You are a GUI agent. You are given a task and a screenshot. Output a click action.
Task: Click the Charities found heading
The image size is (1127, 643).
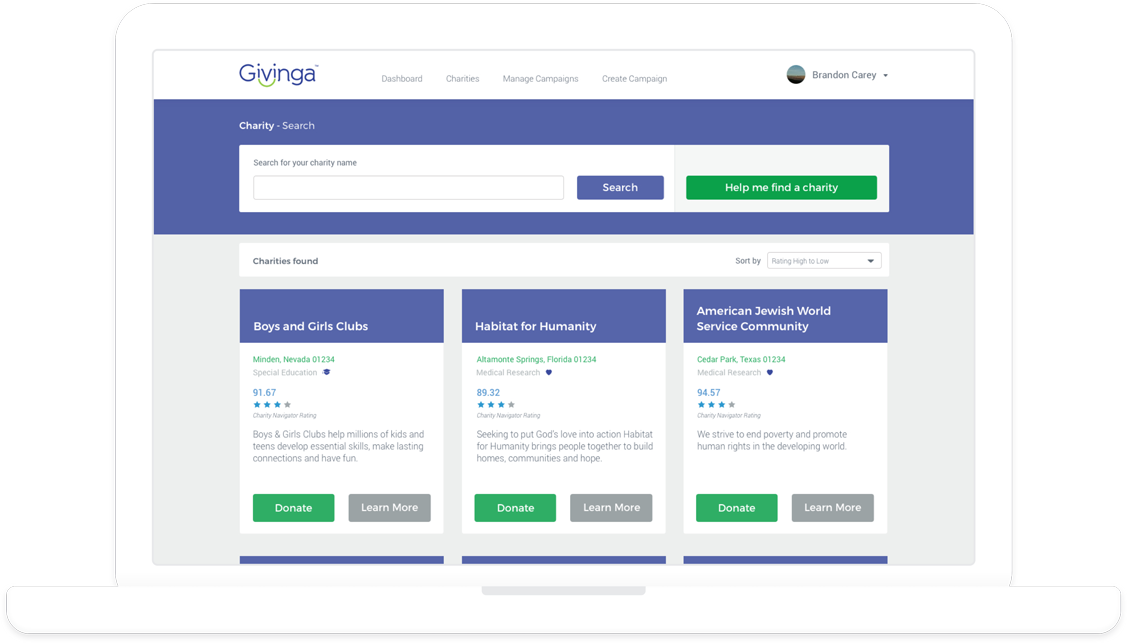pos(285,261)
